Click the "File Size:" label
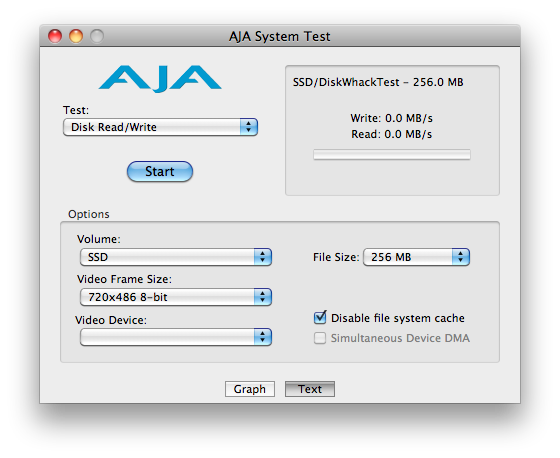Screen dimensions: 560x458 click(336, 257)
